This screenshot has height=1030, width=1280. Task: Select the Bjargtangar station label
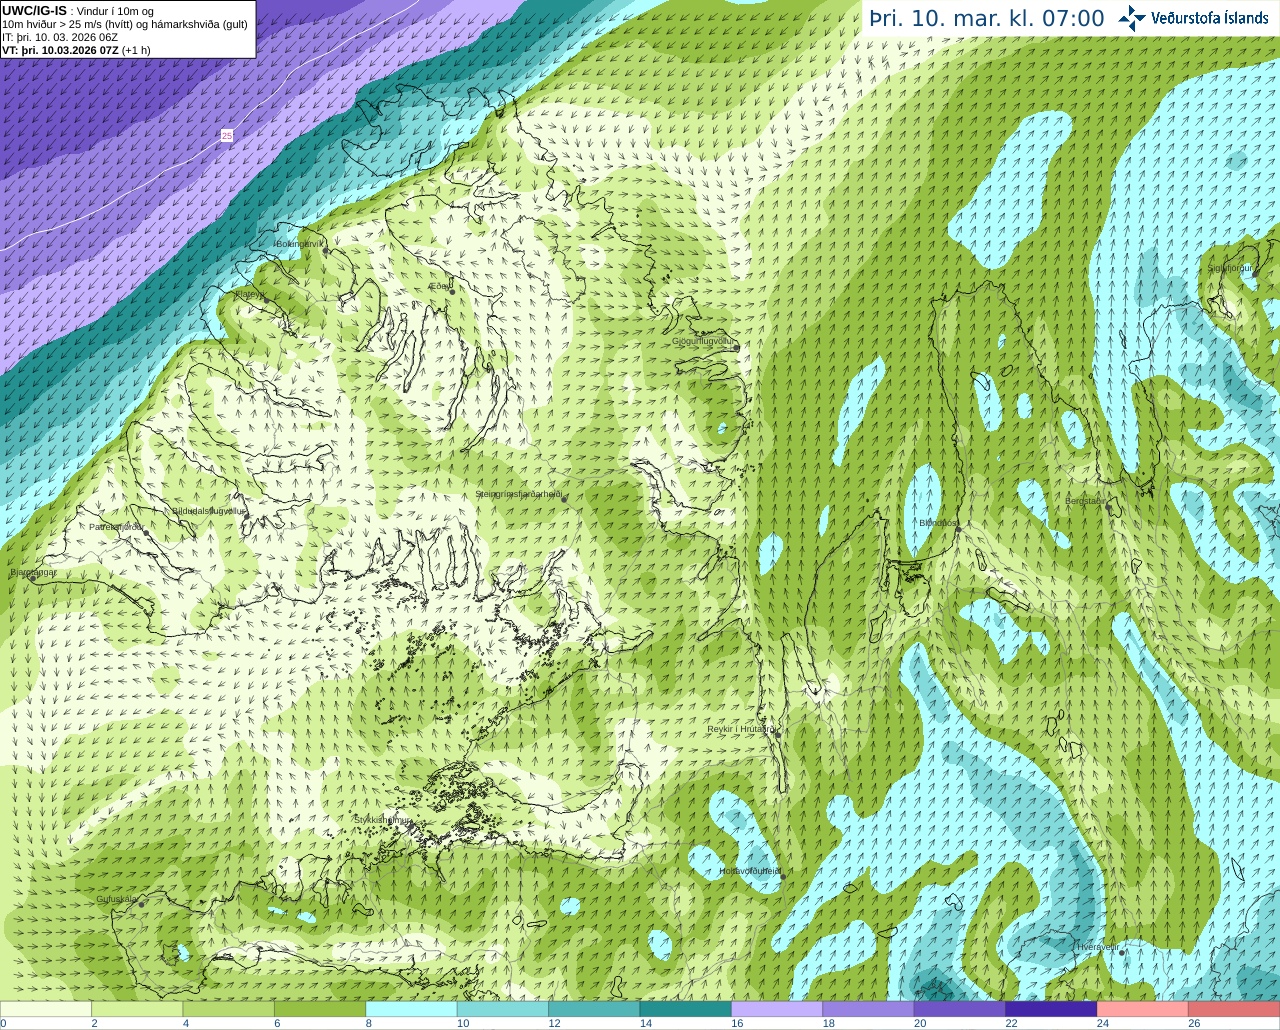point(33,572)
